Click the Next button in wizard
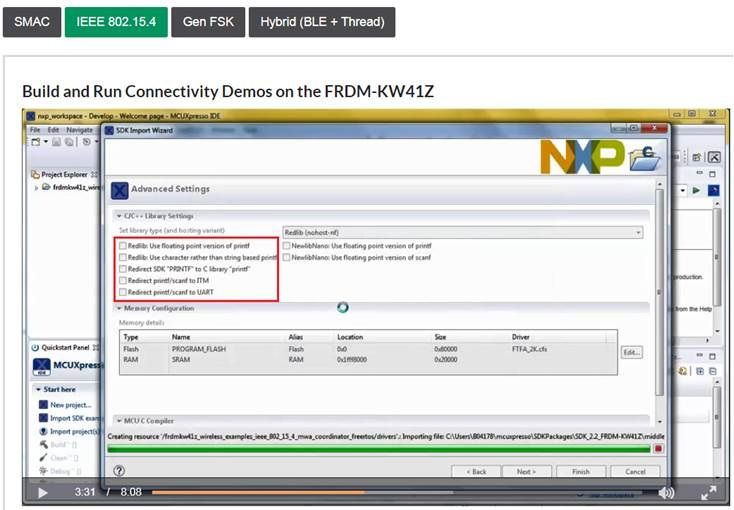This screenshot has width=734, height=510. [x=526, y=472]
